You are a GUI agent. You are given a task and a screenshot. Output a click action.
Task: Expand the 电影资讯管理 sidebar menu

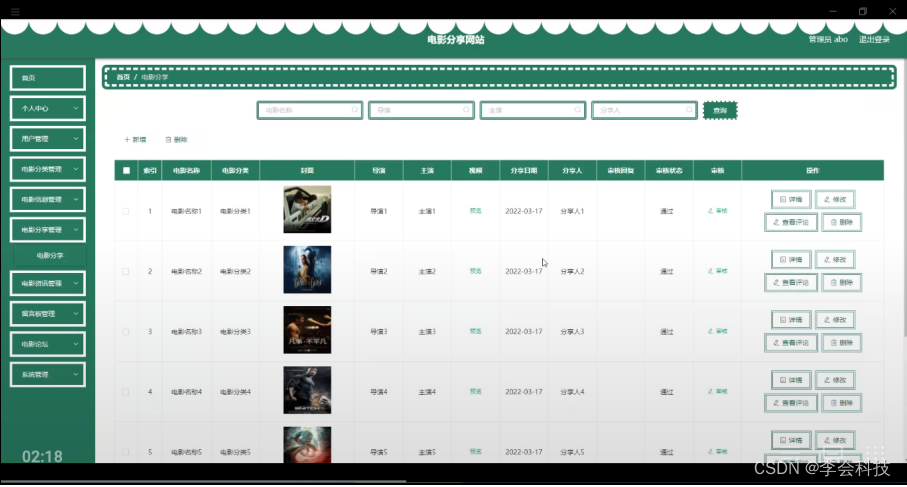47,283
